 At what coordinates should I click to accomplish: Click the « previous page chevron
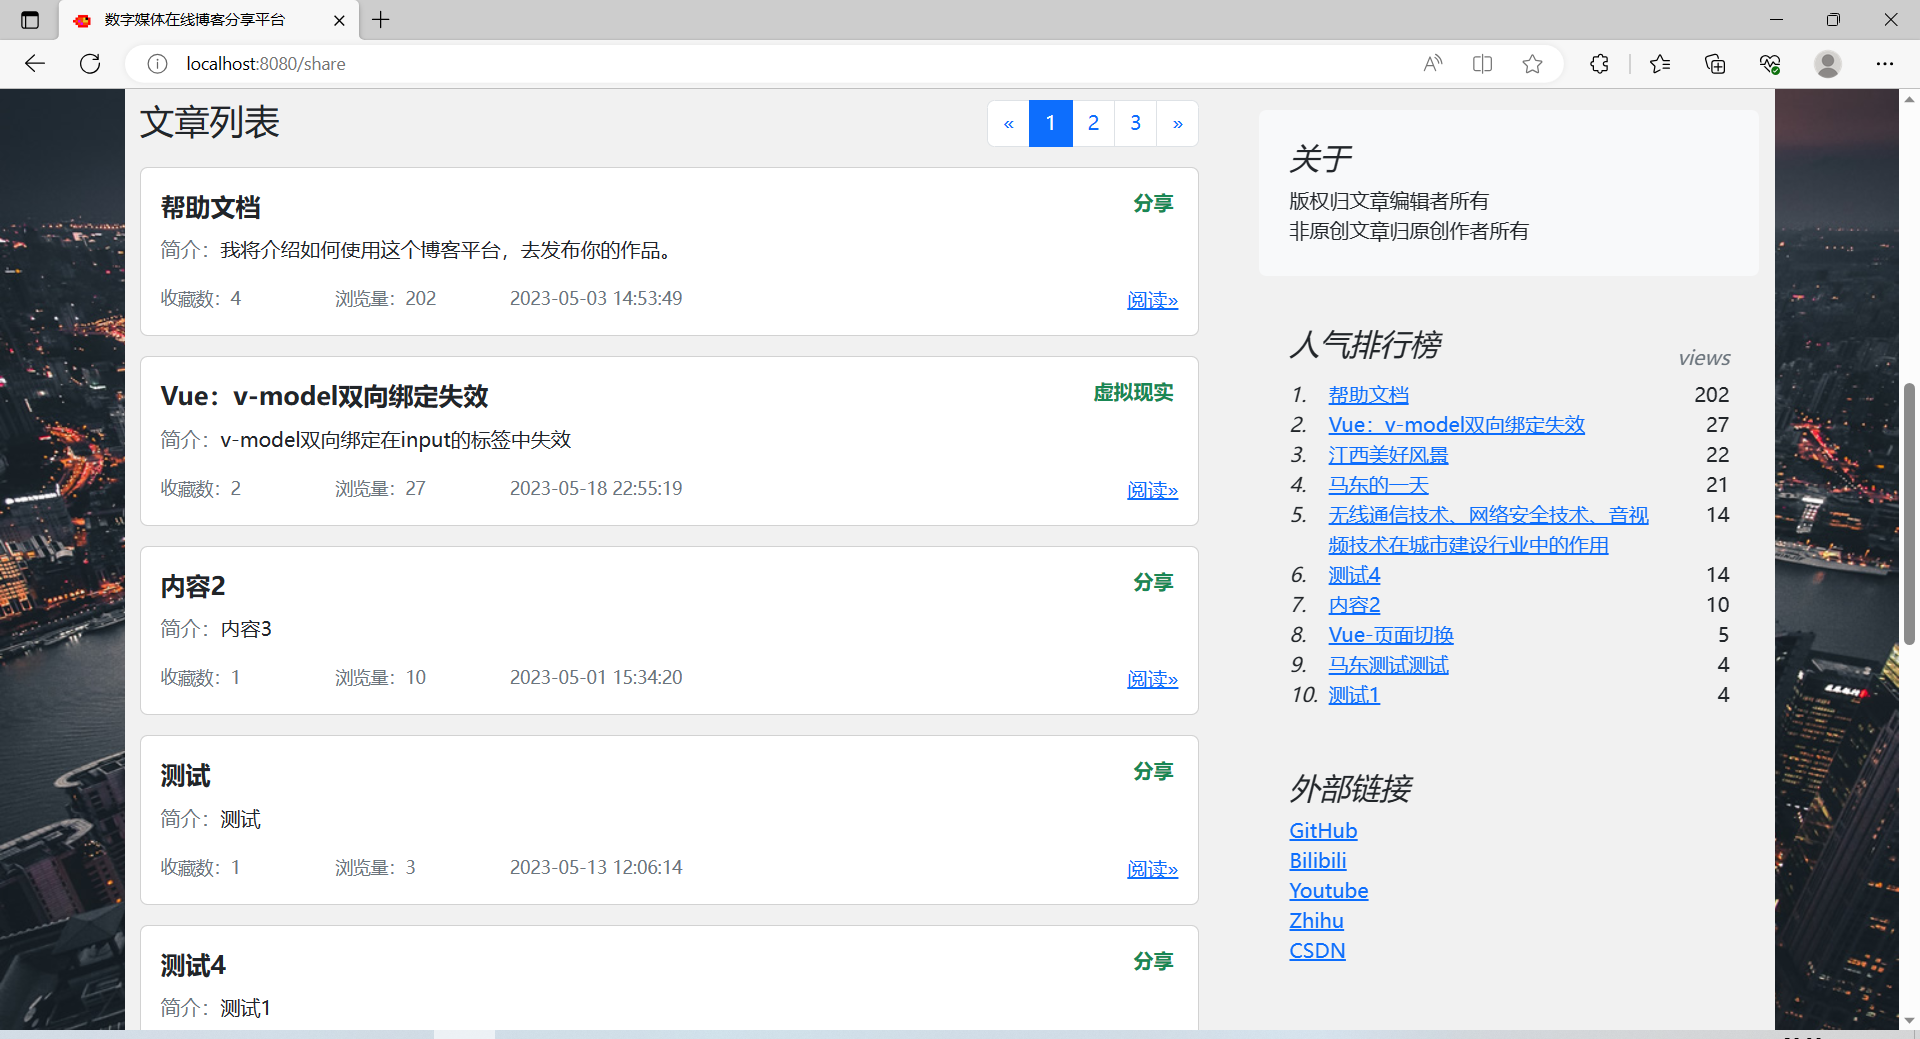[1008, 123]
